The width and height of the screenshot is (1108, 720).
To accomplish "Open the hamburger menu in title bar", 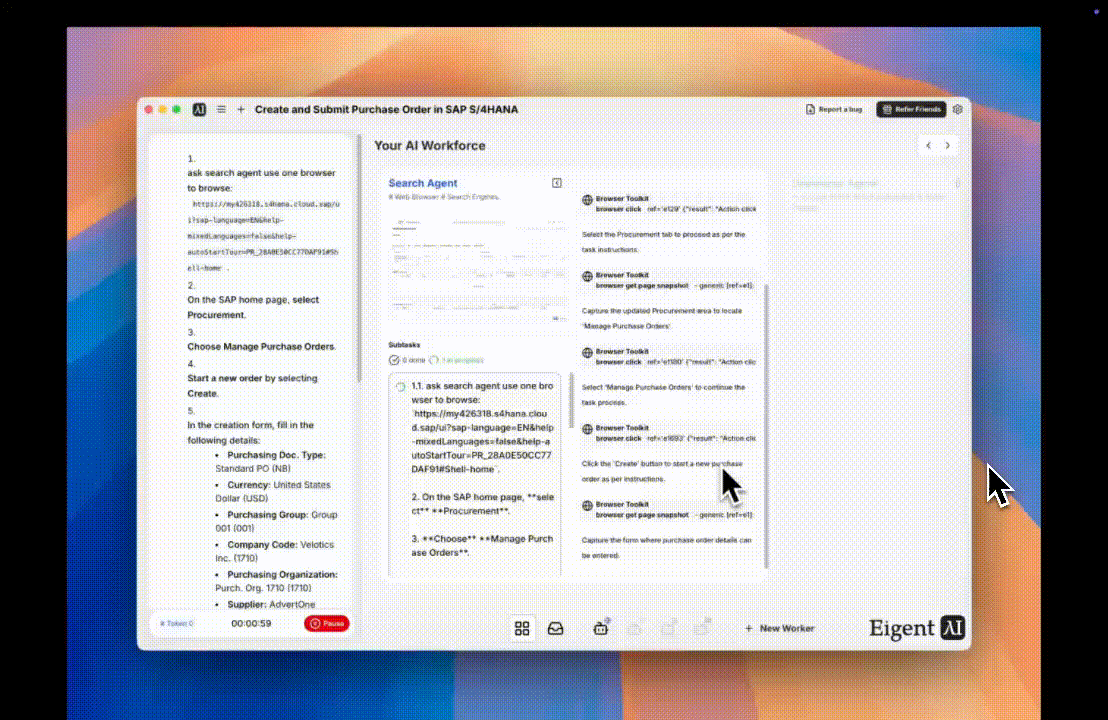I will tap(221, 110).
